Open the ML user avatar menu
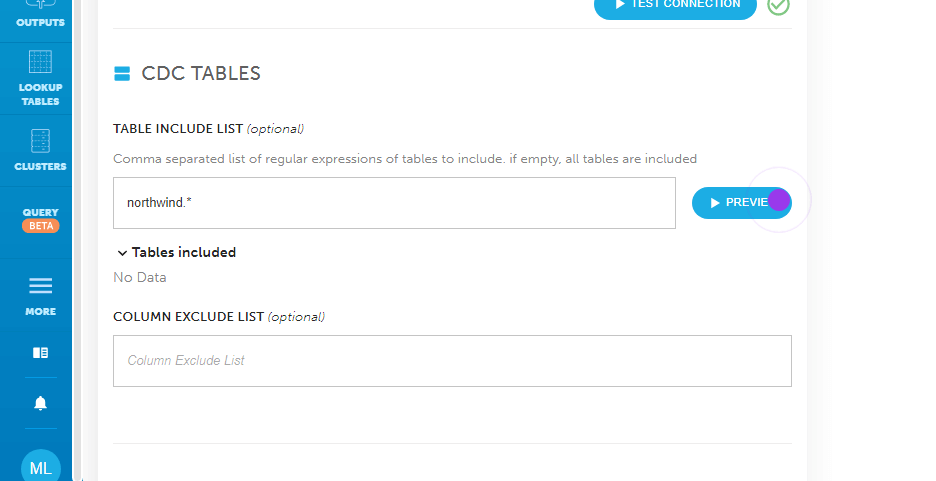This screenshot has height=481, width=936. [41, 465]
